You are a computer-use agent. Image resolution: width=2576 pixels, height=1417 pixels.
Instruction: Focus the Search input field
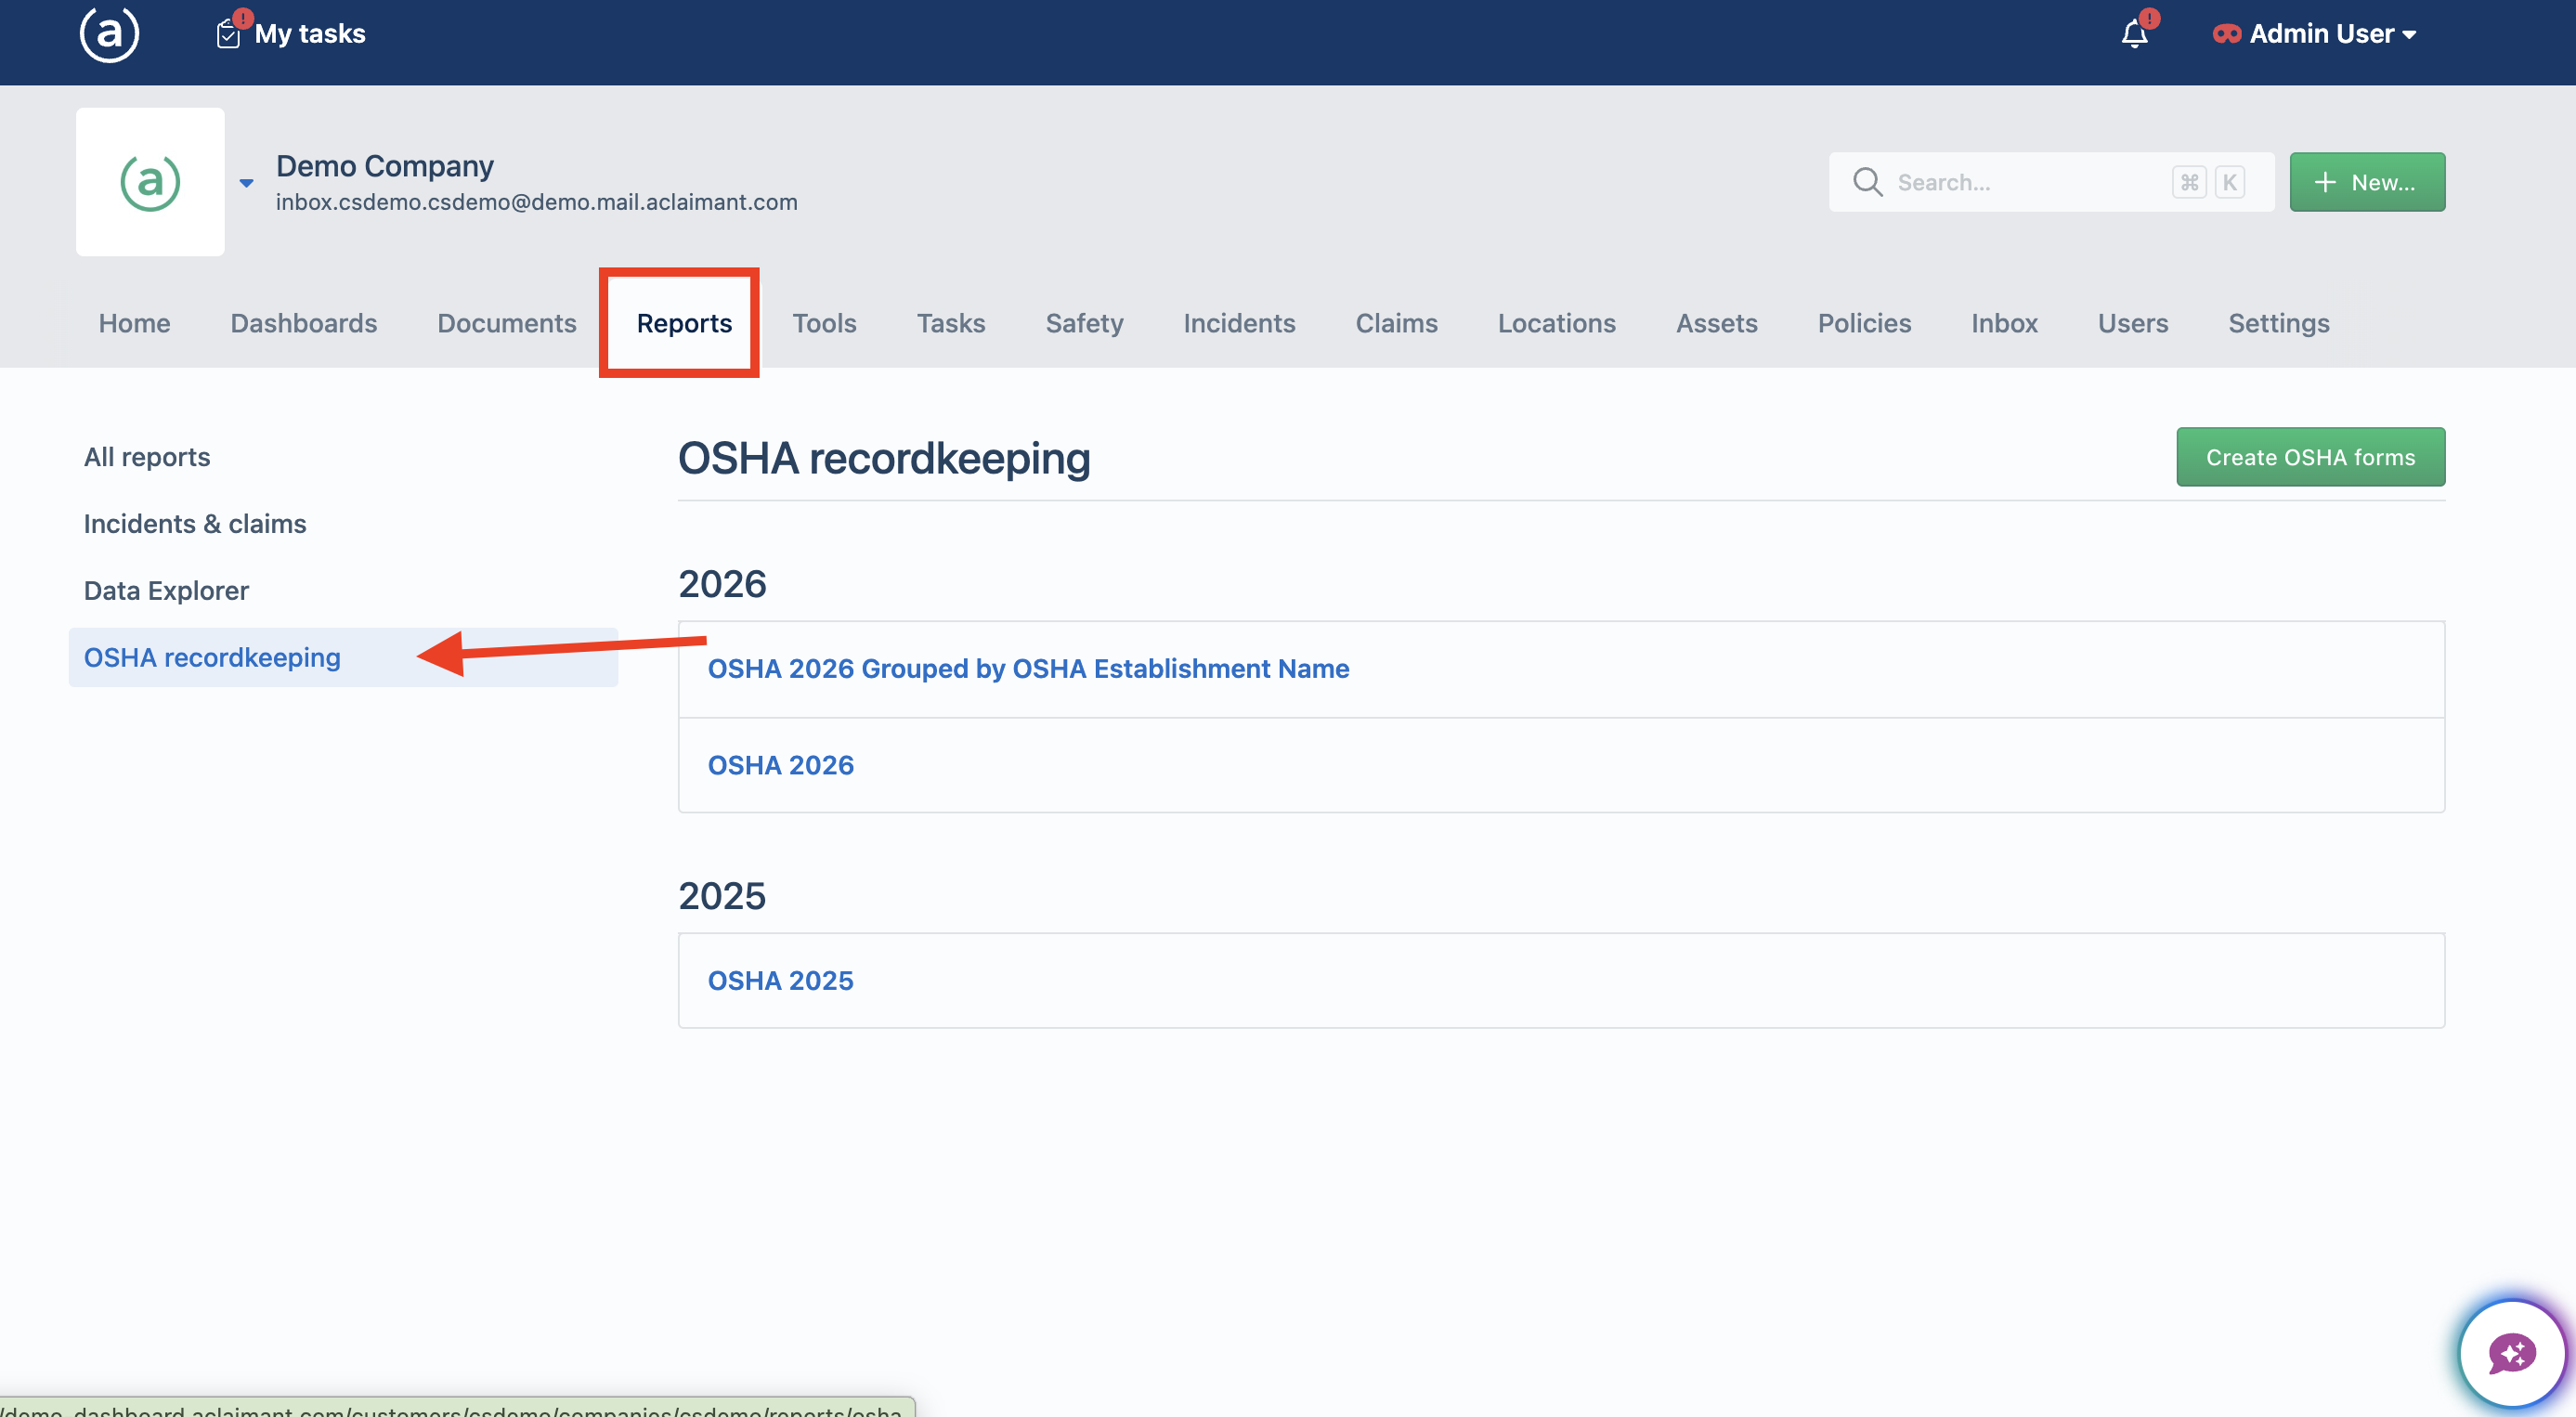(x=2051, y=182)
